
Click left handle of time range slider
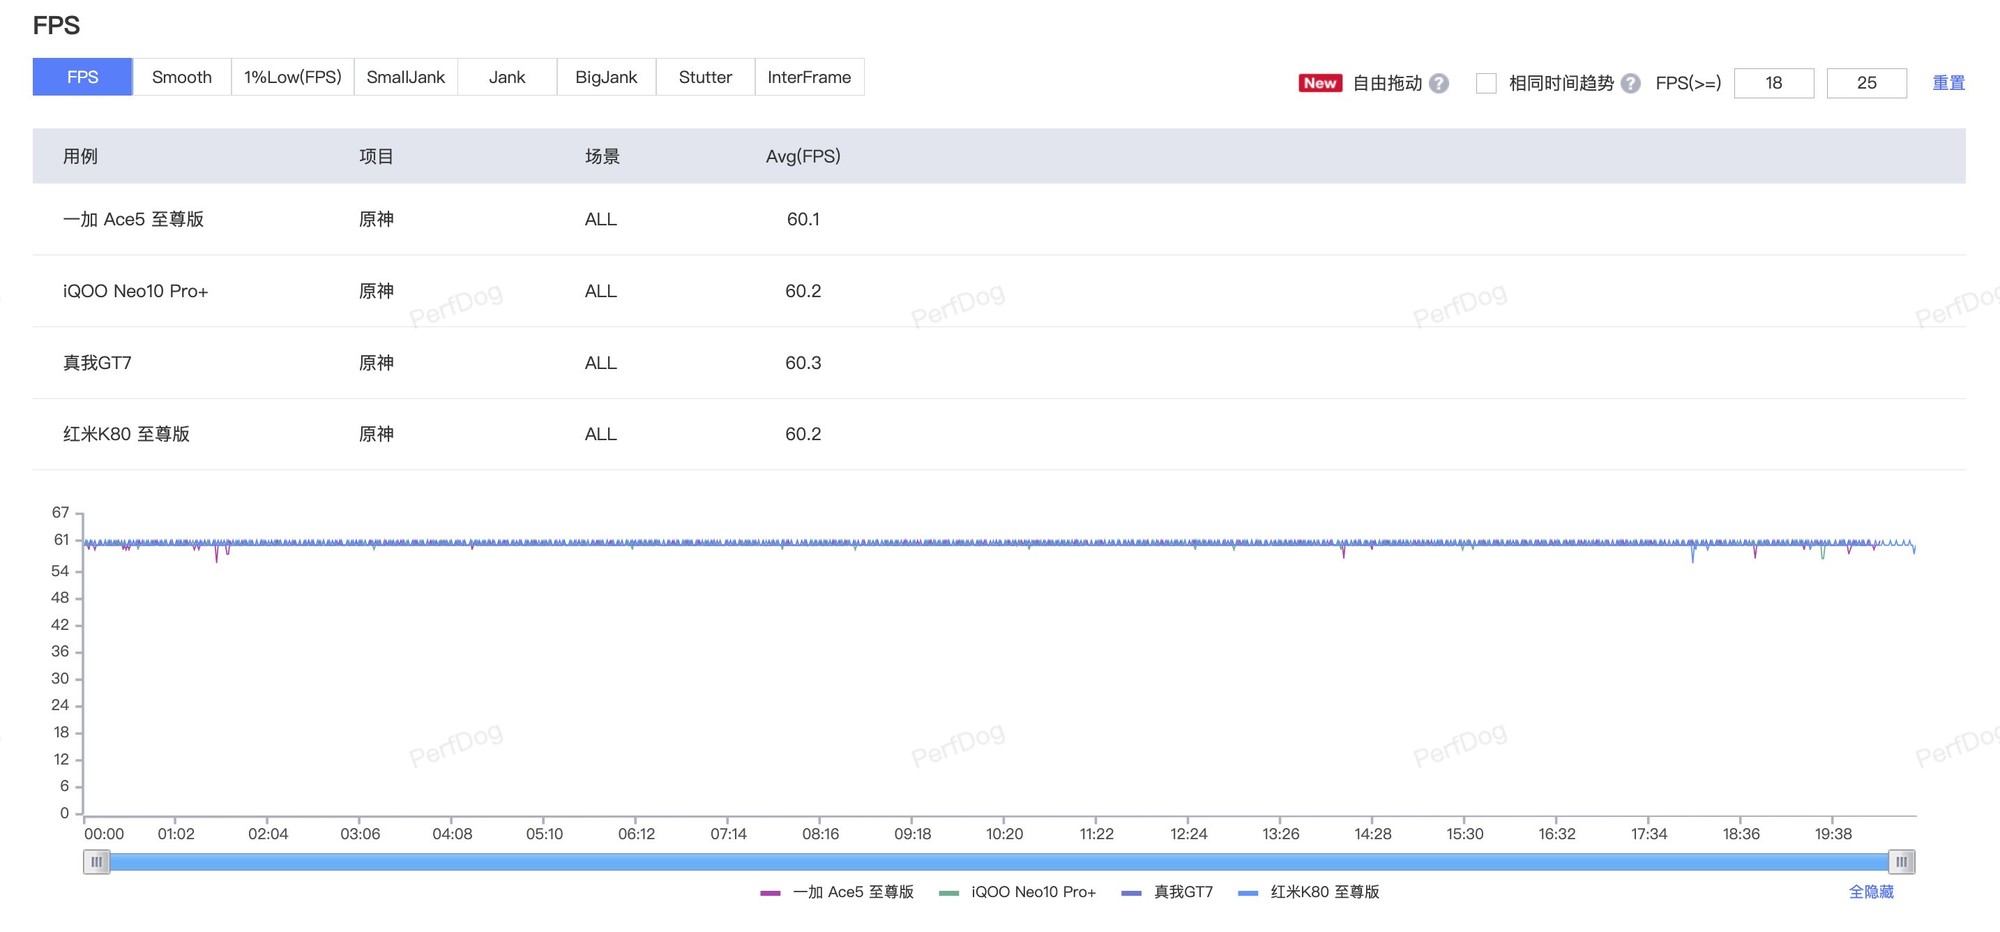96,861
